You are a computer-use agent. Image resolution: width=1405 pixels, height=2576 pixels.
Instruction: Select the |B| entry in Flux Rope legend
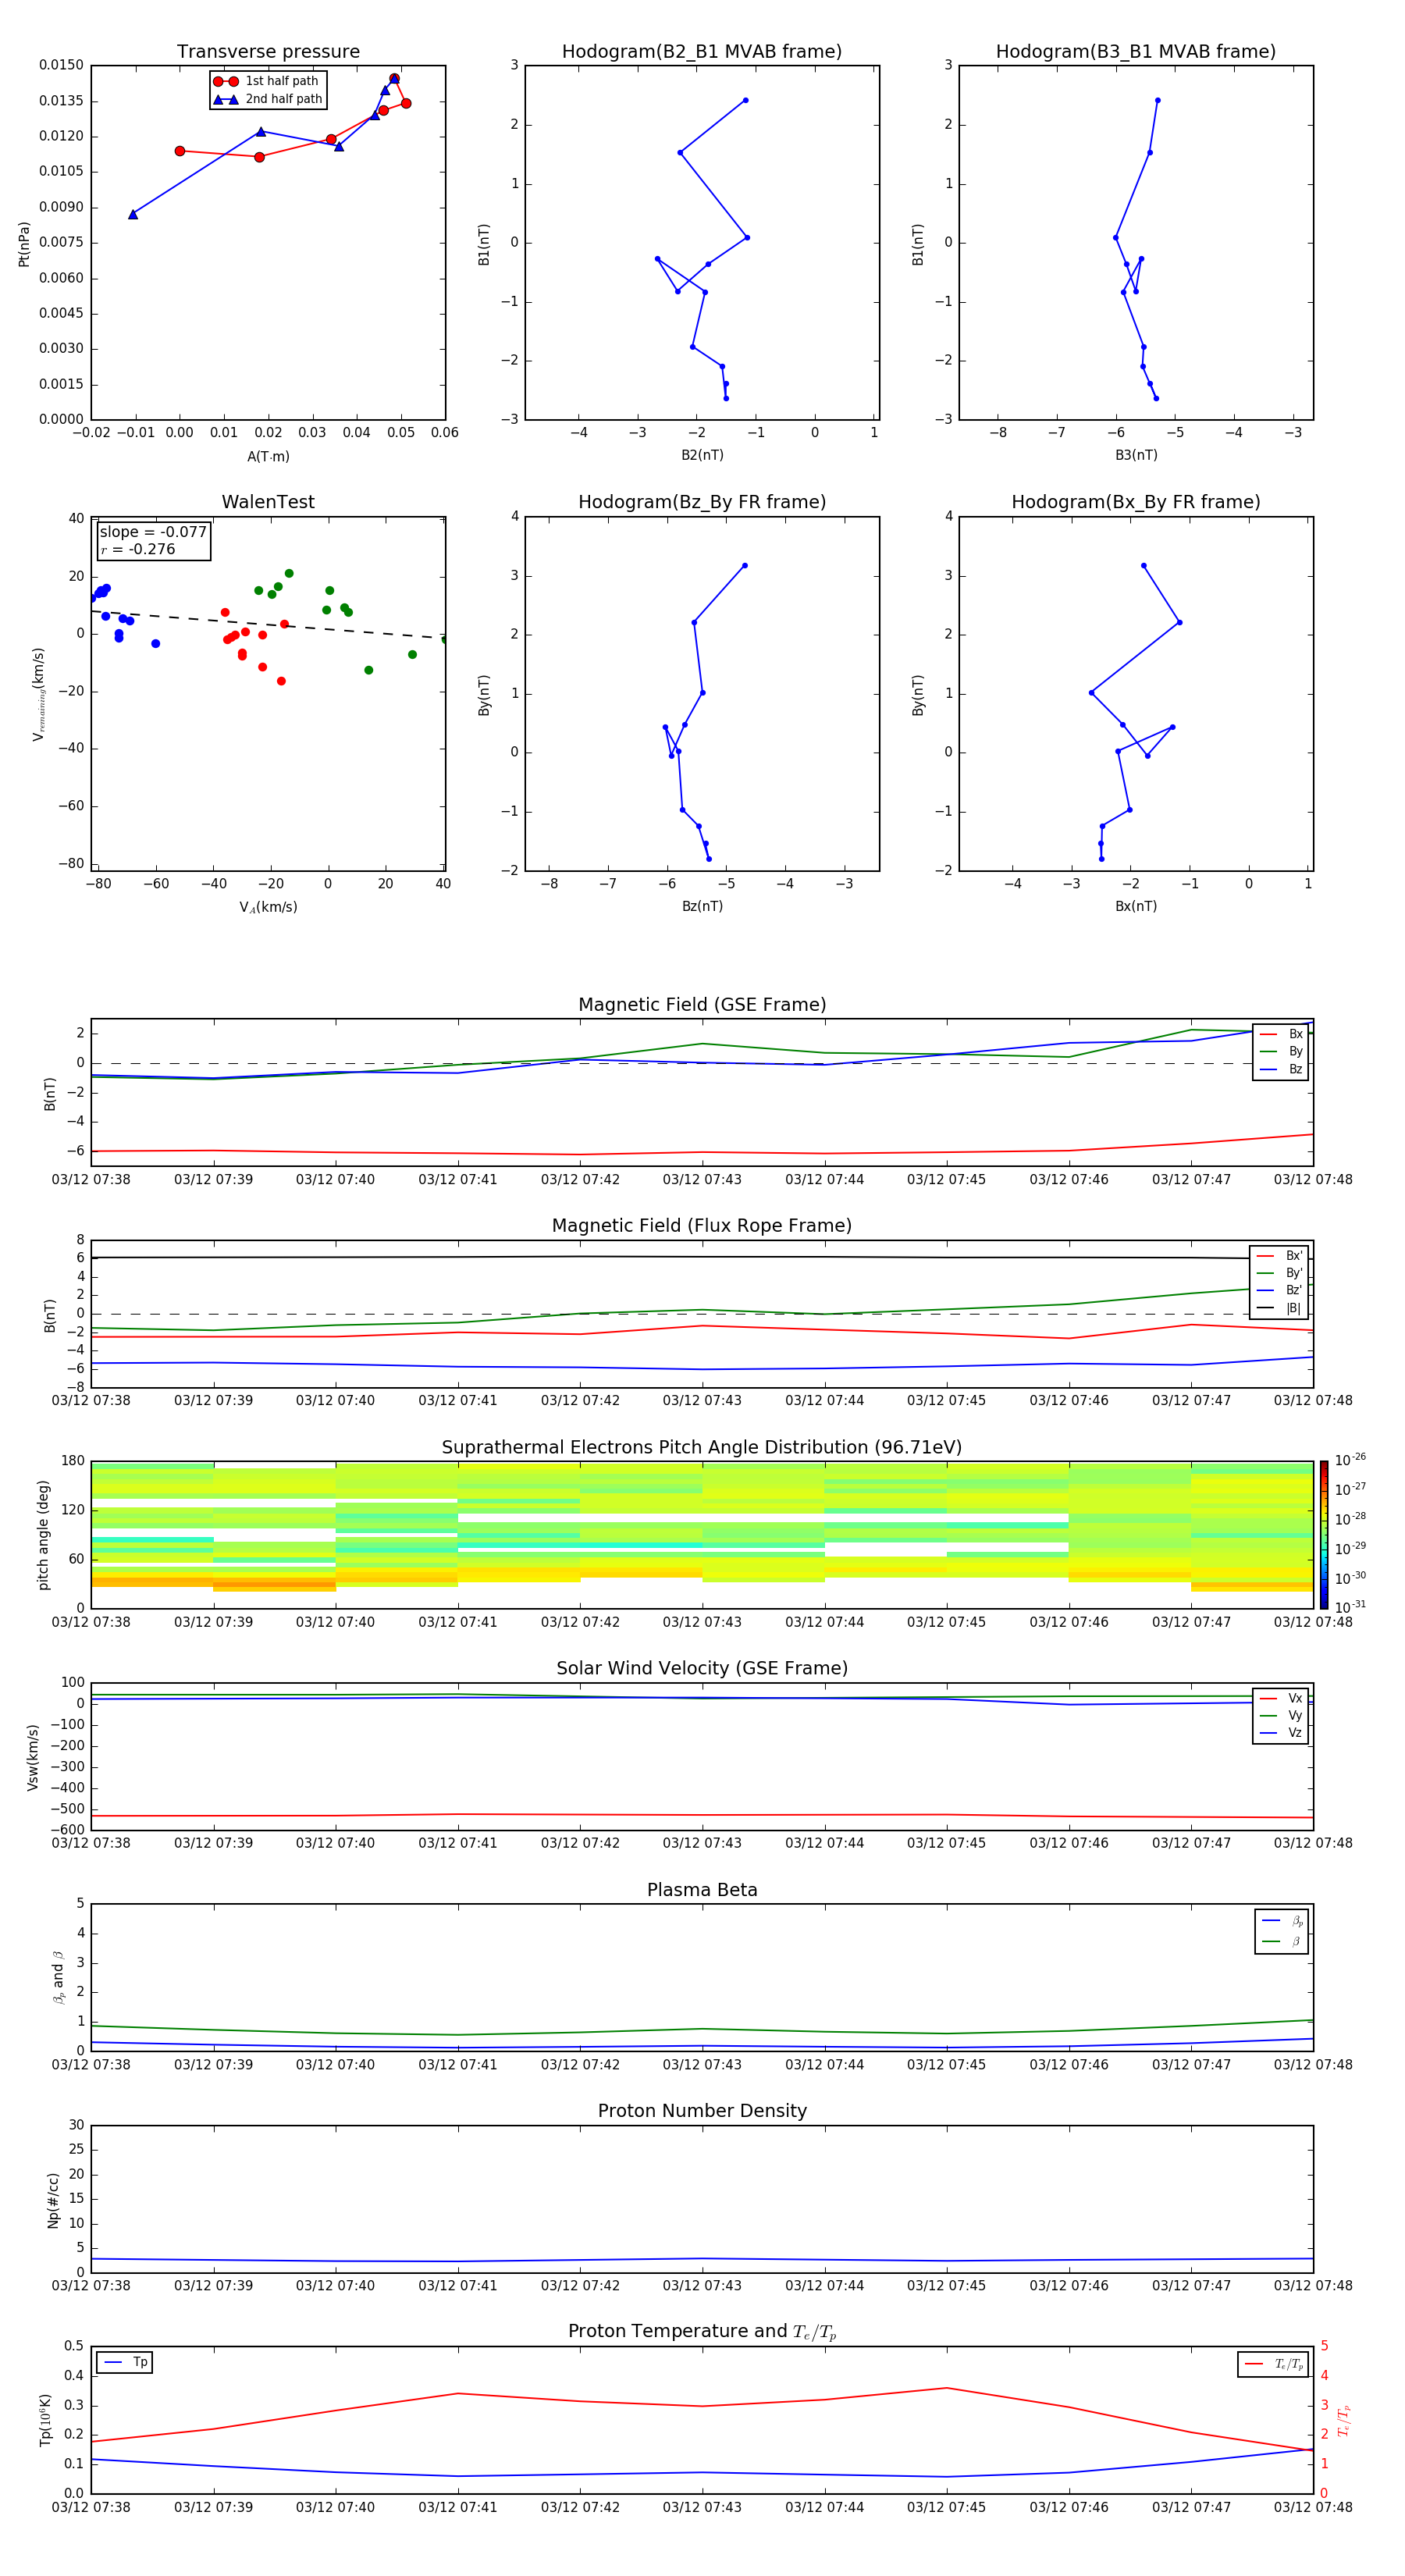[1280, 1308]
